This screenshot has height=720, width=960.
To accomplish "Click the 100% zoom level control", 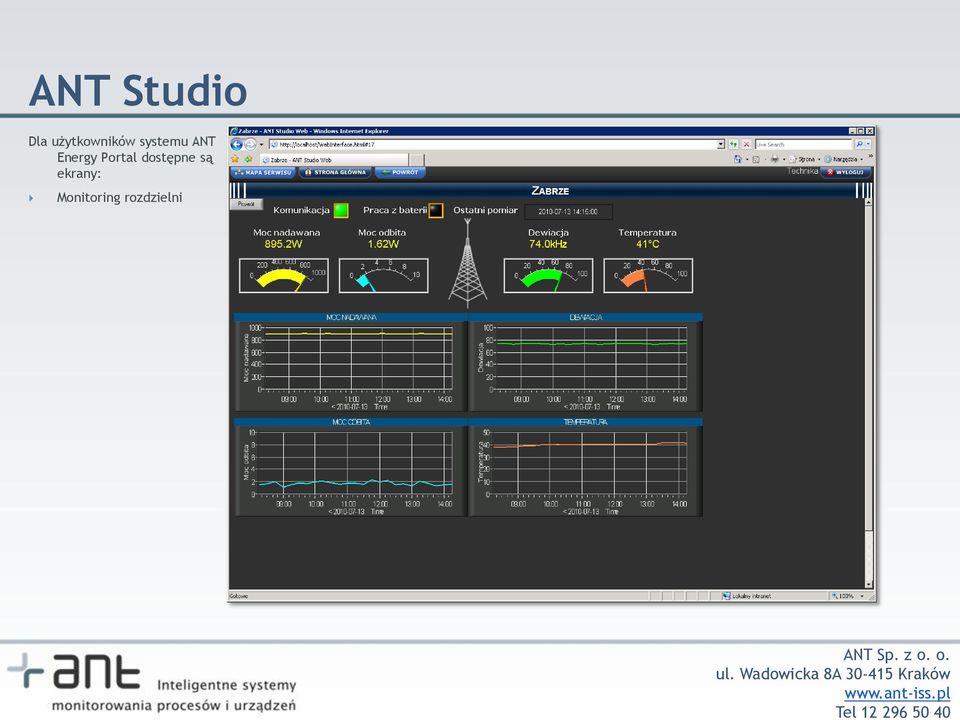I will coord(848,596).
